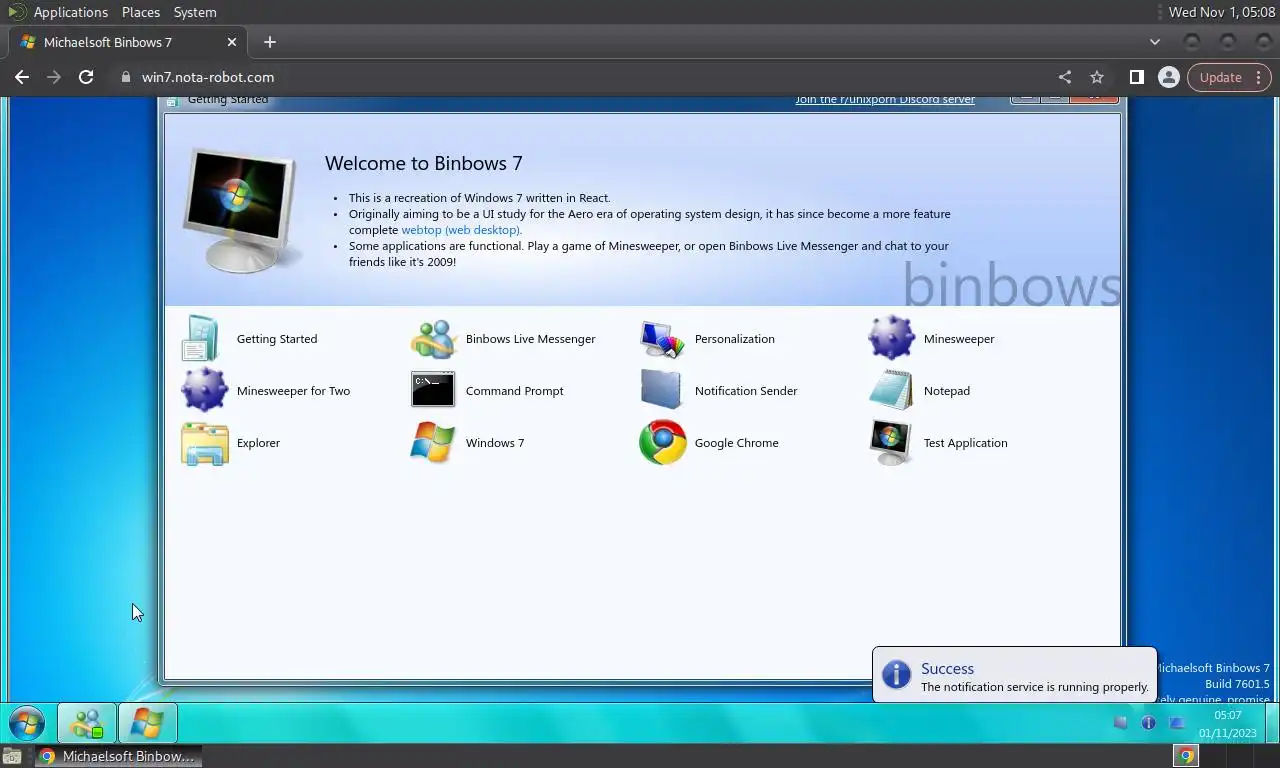Screen dimensions: 1280x768
Task: Open the Places menu
Action: point(141,12)
